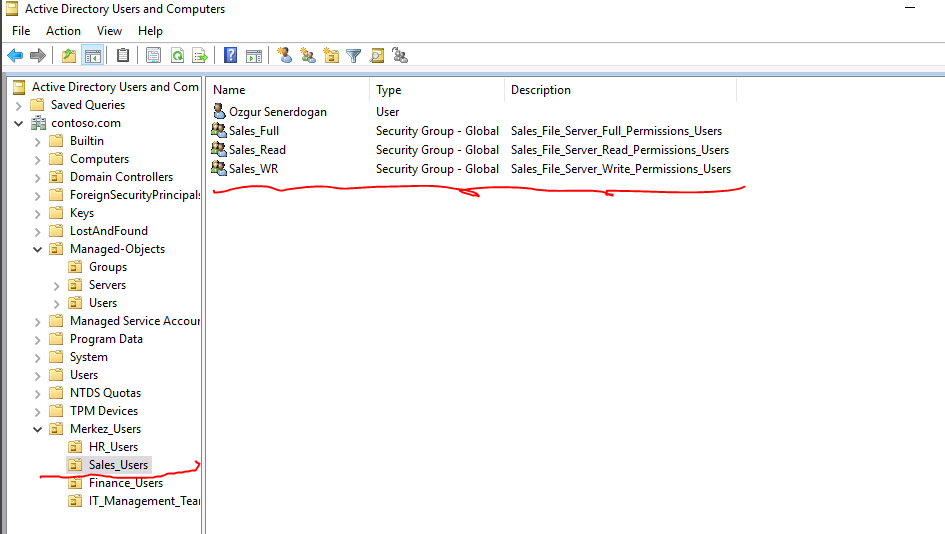Toggle the Show/Hide Console Tree icon
This screenshot has width=945, height=534.
tap(93, 56)
